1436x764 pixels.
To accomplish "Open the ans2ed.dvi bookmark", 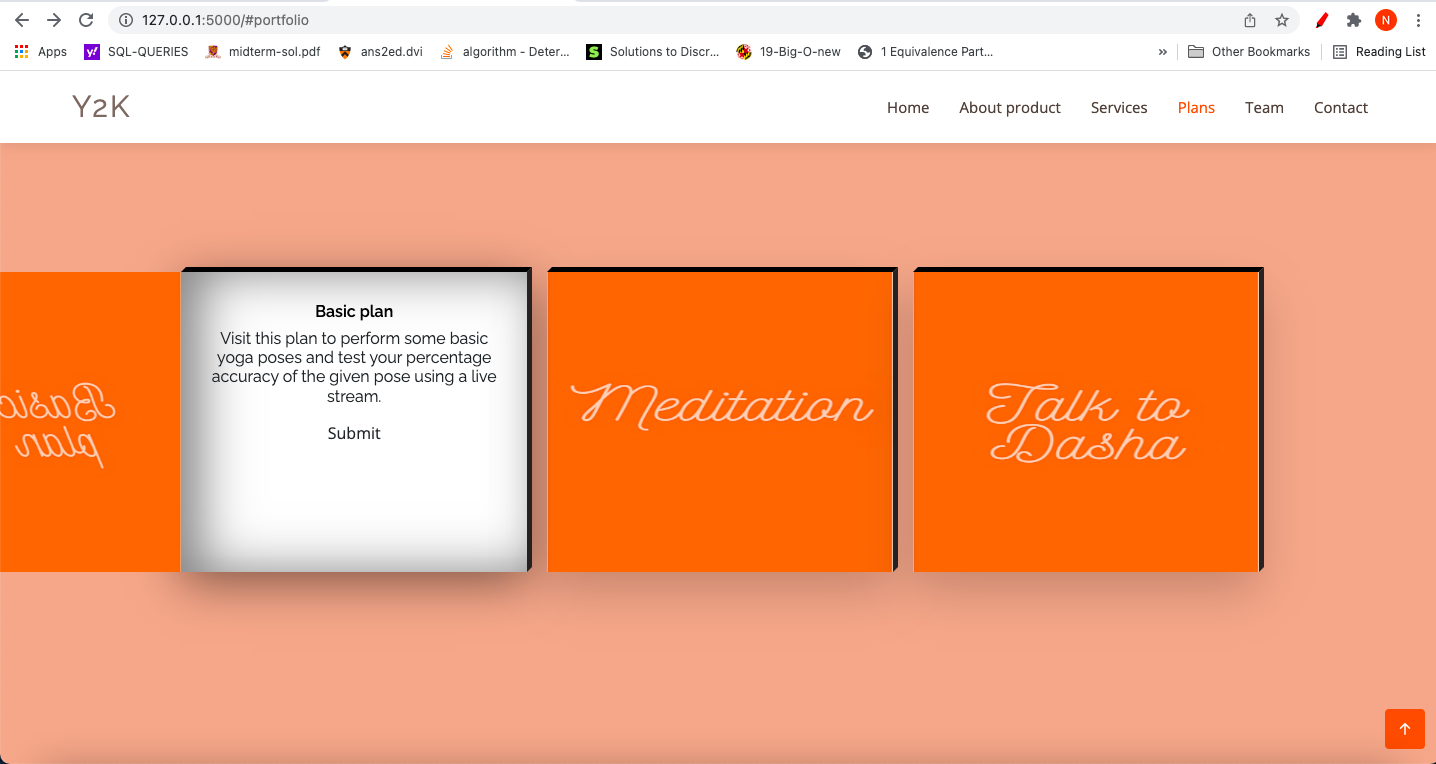I will (x=380, y=52).
